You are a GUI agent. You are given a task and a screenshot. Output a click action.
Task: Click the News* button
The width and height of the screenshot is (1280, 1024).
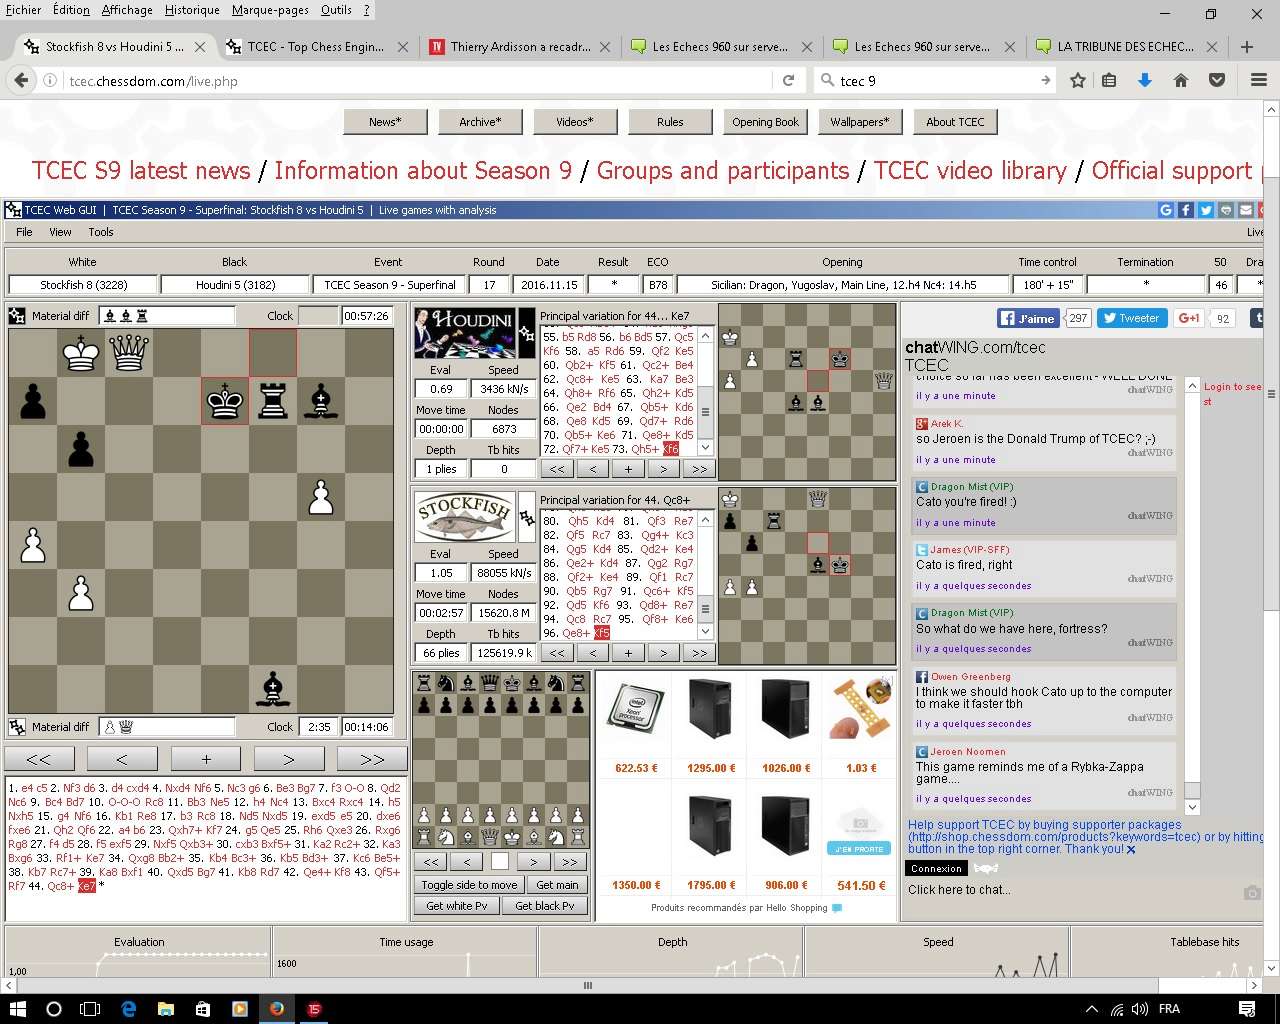coord(385,122)
